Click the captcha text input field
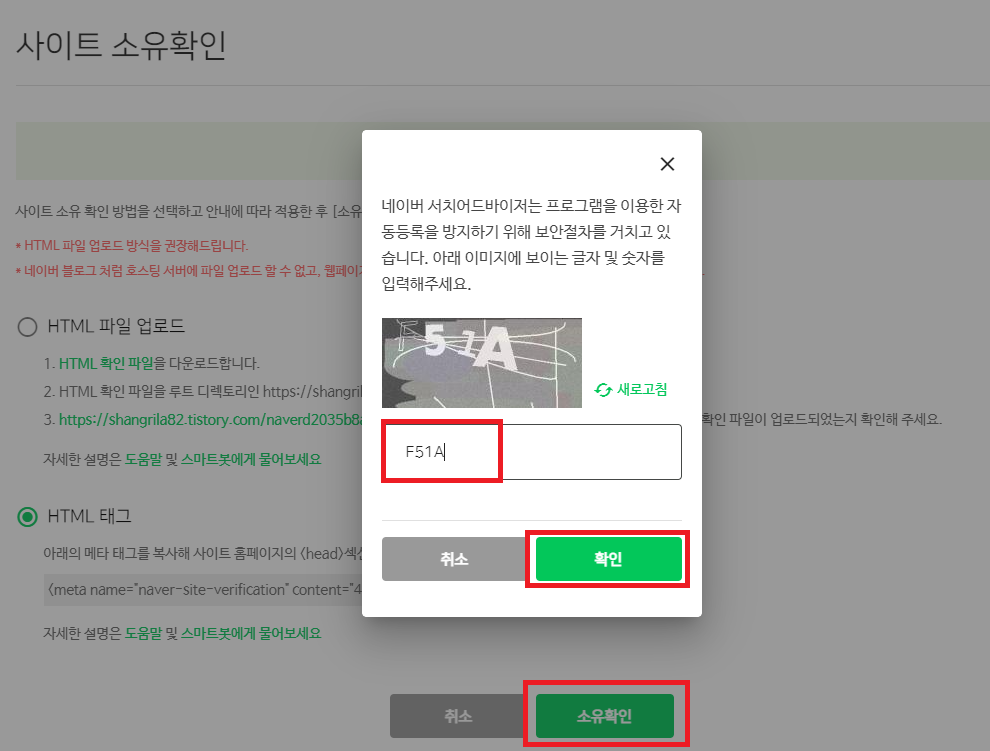The height and width of the screenshot is (751, 990). 532,452
